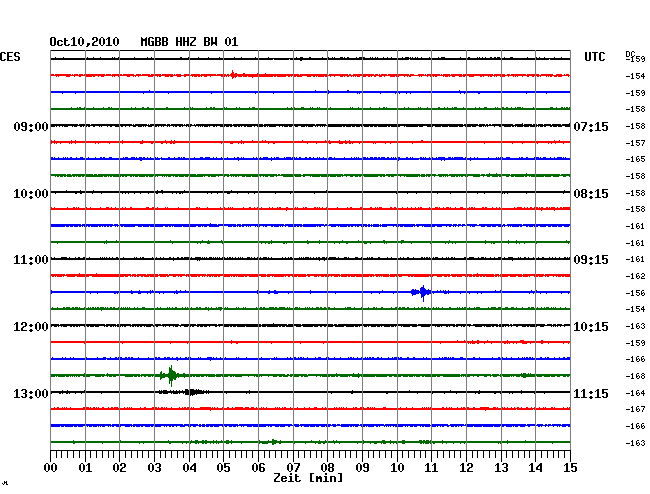Select the 11:15 UTC time label
The image size is (650, 494).
tap(591, 393)
